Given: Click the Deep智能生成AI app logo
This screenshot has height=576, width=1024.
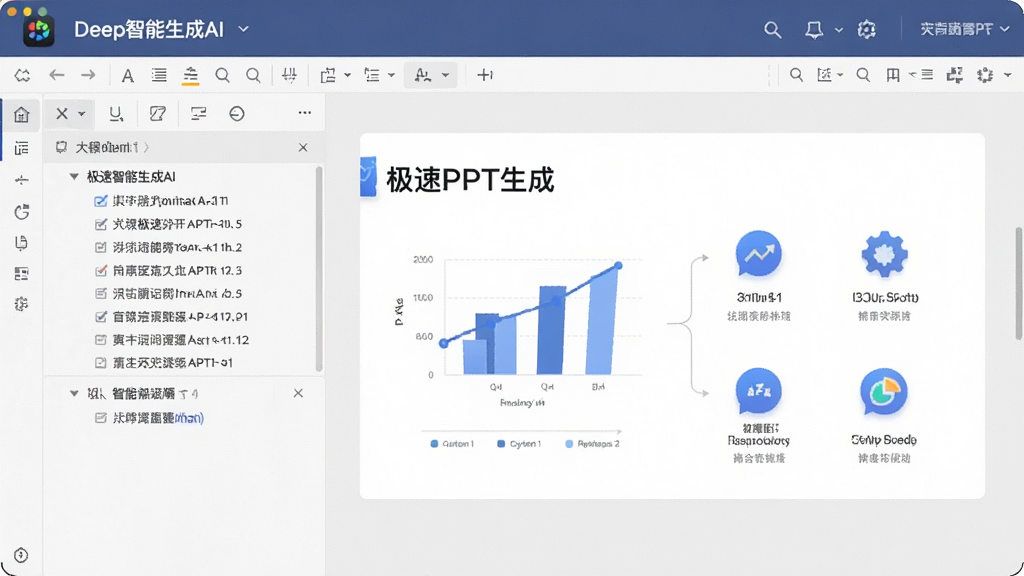Looking at the screenshot, I should click(39, 30).
